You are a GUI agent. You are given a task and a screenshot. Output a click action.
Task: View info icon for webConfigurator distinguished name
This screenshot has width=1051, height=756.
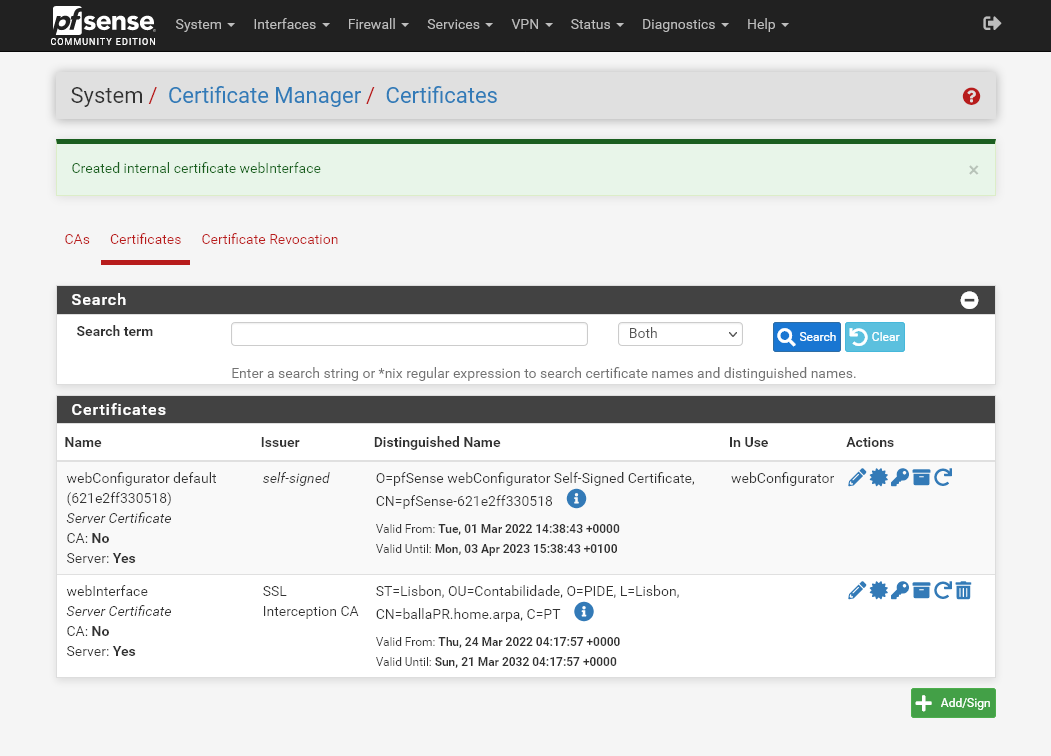pyautogui.click(x=576, y=498)
